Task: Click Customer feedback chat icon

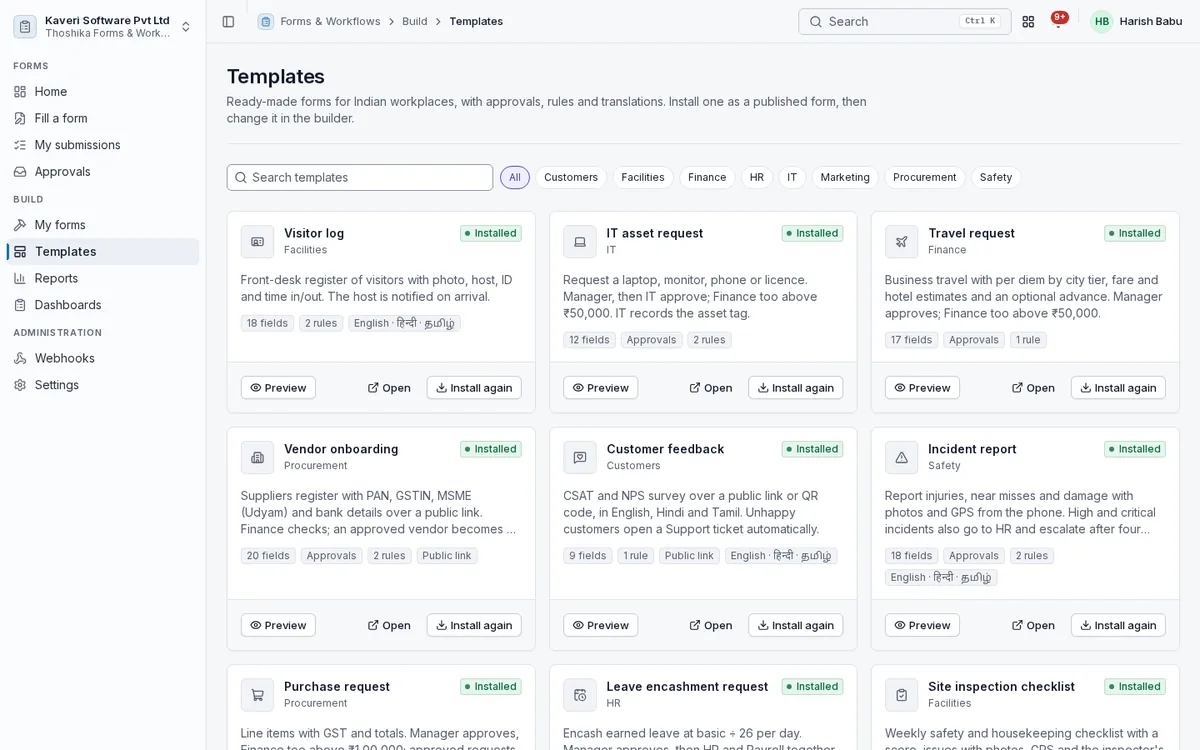Action: click(x=580, y=457)
